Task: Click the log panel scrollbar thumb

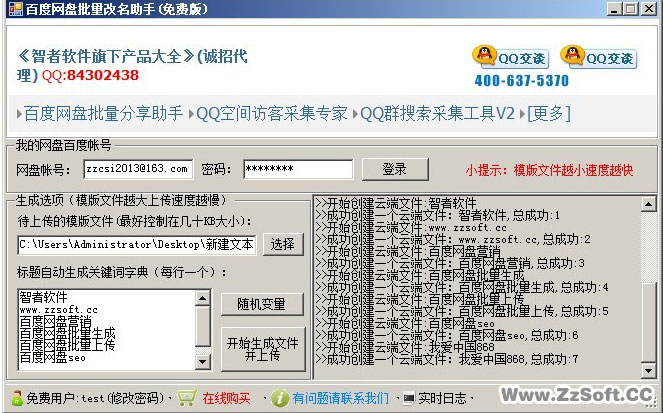Action: tap(648, 322)
